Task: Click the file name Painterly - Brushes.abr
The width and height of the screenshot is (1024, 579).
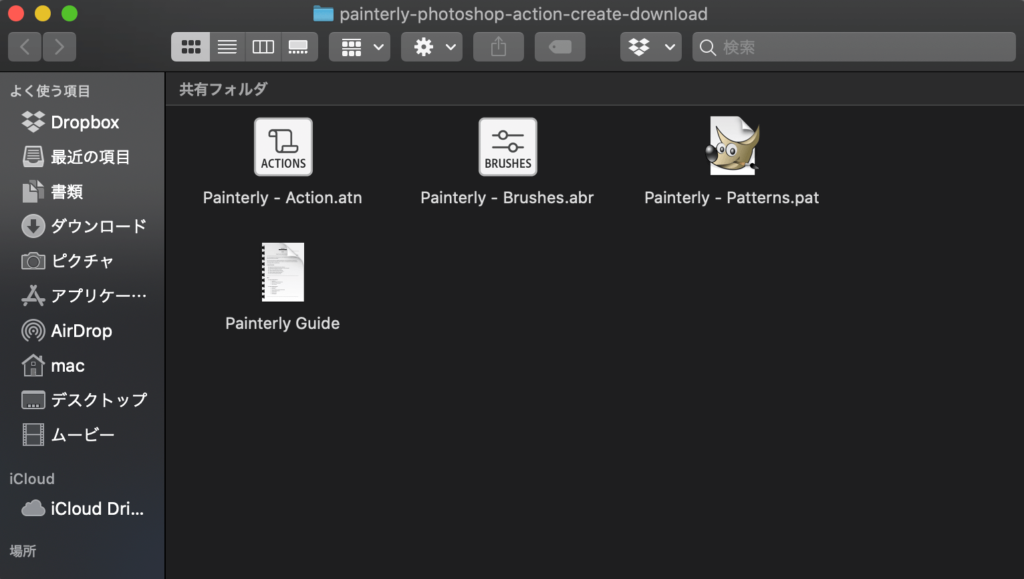Action: [x=507, y=198]
